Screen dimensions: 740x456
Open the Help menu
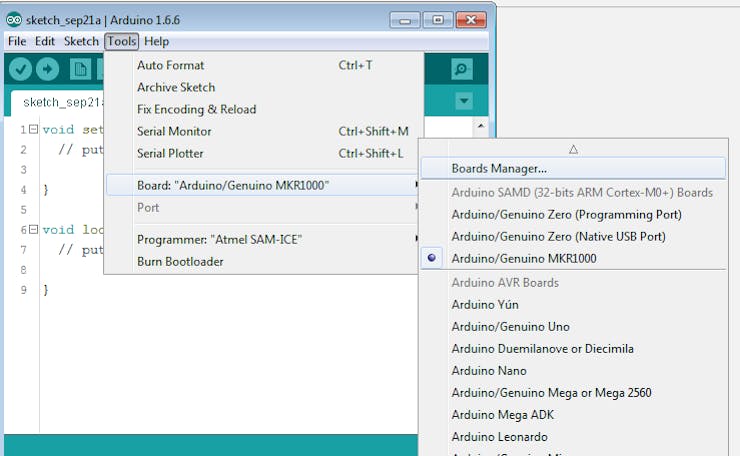coord(157,42)
